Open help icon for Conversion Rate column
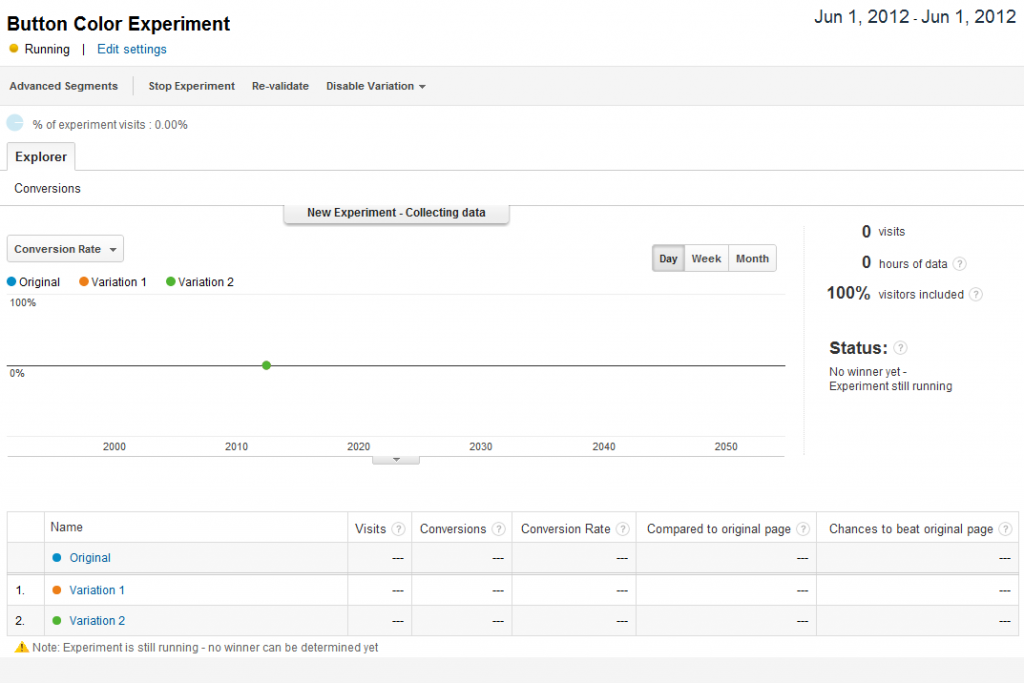 [x=623, y=529]
